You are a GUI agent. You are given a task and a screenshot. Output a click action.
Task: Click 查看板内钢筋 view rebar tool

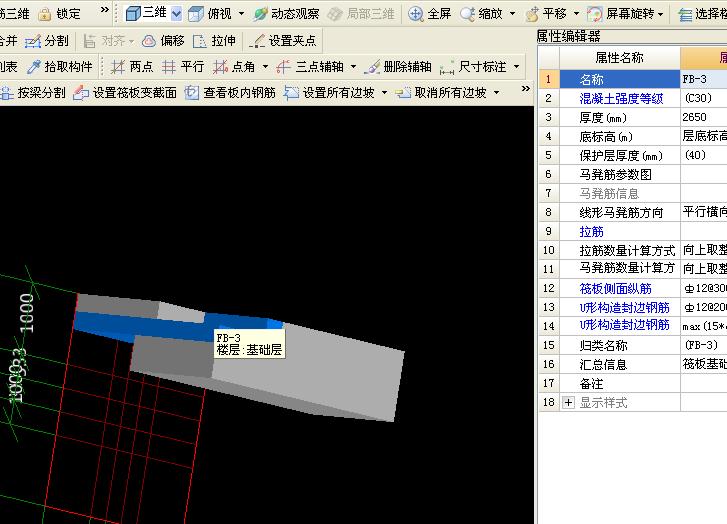pos(230,93)
